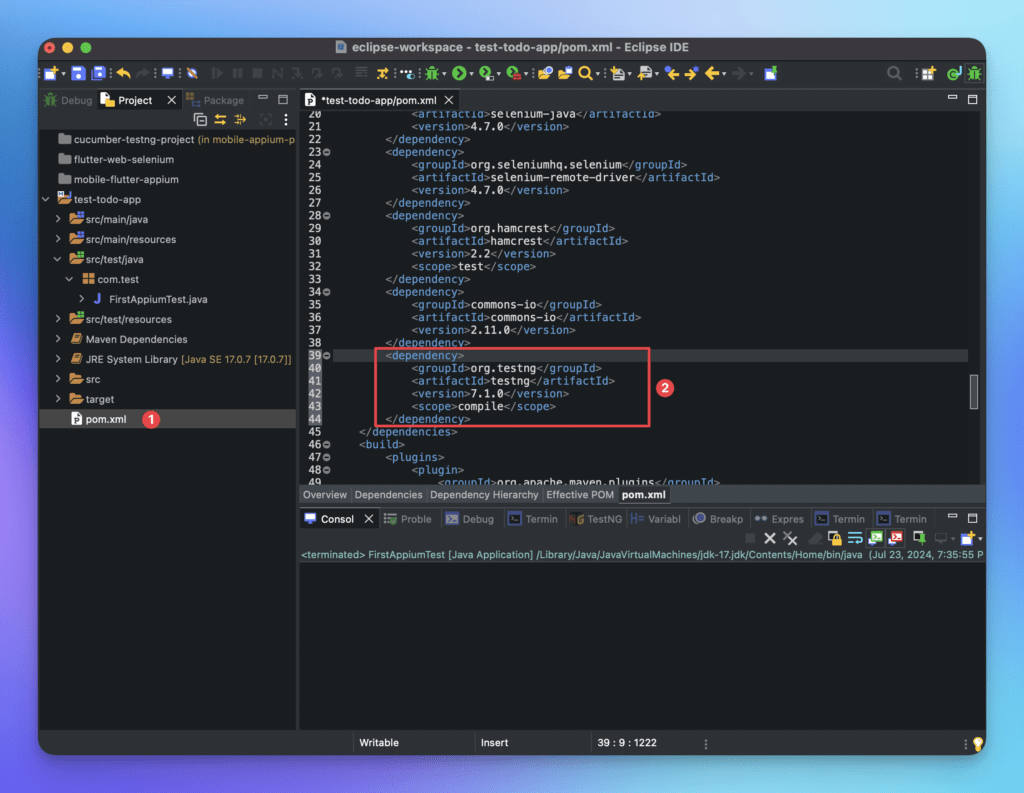Viewport: 1024px width, 793px height.
Task: Click the Save All toolbar icon
Action: 99,73
